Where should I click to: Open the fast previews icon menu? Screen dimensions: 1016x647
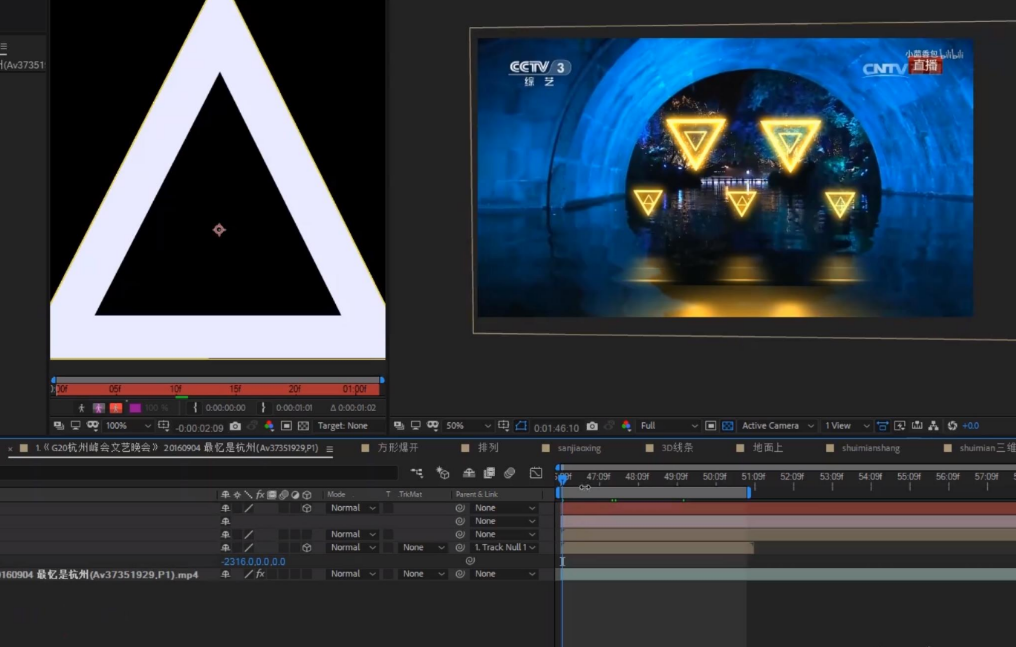900,426
